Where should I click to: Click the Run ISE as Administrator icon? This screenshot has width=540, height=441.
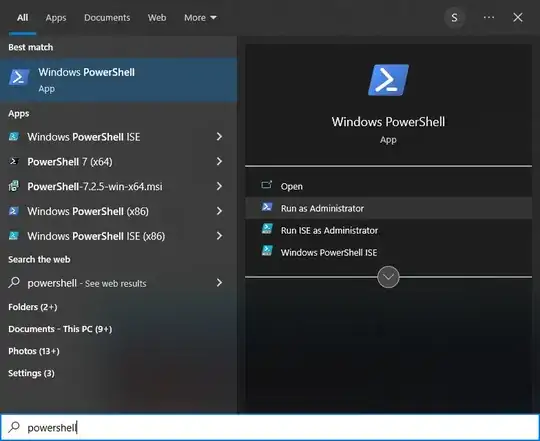click(267, 229)
